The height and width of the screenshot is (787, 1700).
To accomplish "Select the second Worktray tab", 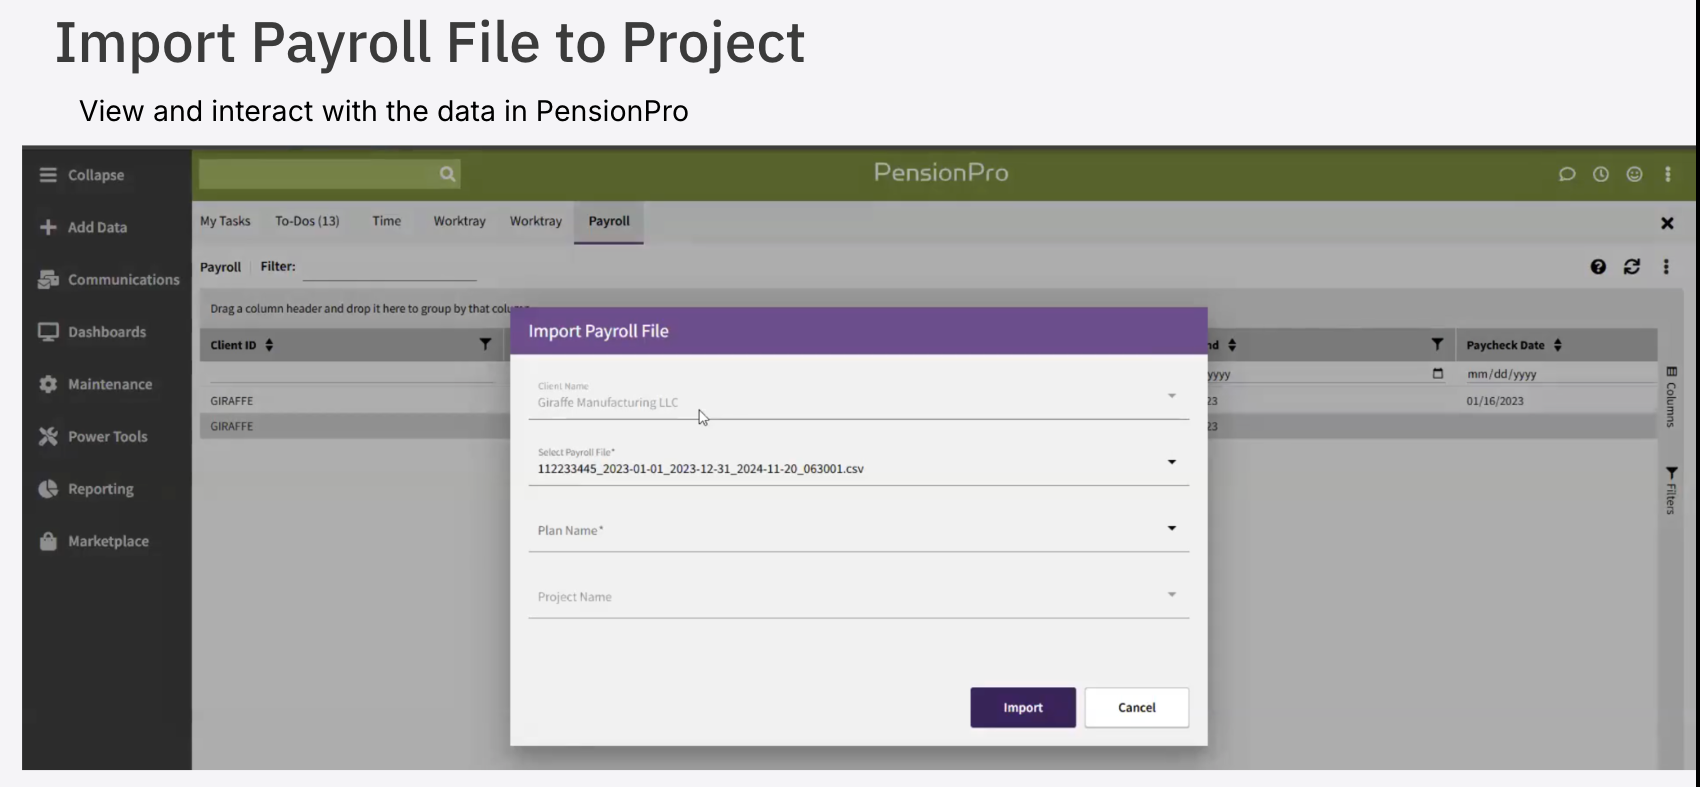I will pos(536,221).
